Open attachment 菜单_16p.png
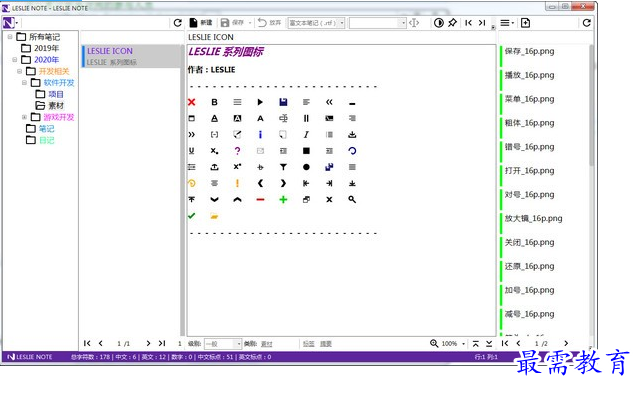Viewport: 638px width, 394px height. [x=529, y=99]
